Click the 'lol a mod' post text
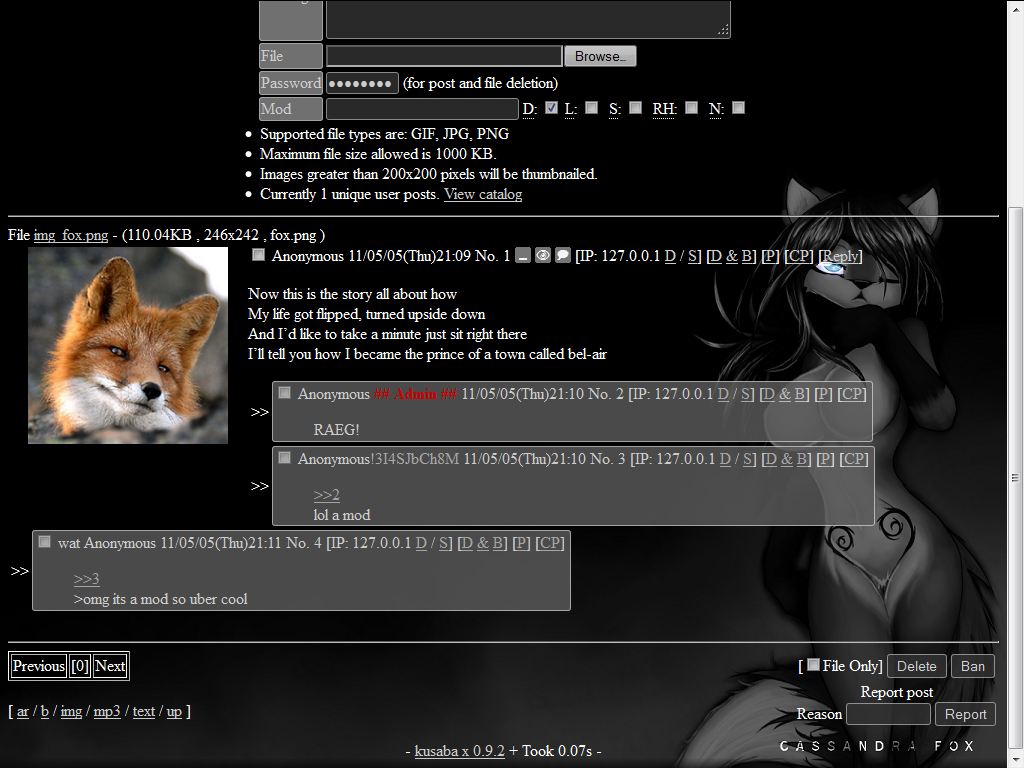The height and width of the screenshot is (768, 1024). [342, 515]
